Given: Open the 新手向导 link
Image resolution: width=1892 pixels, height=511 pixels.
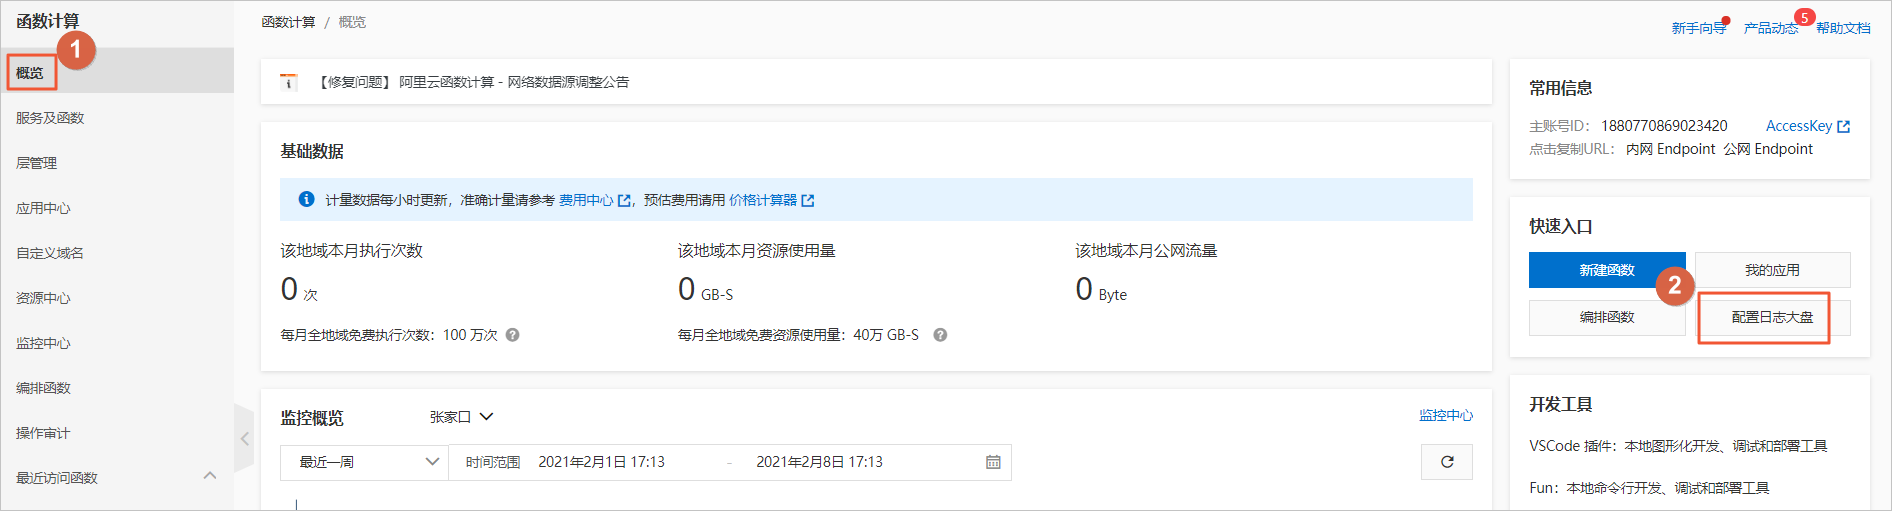Looking at the screenshot, I should (x=1698, y=28).
